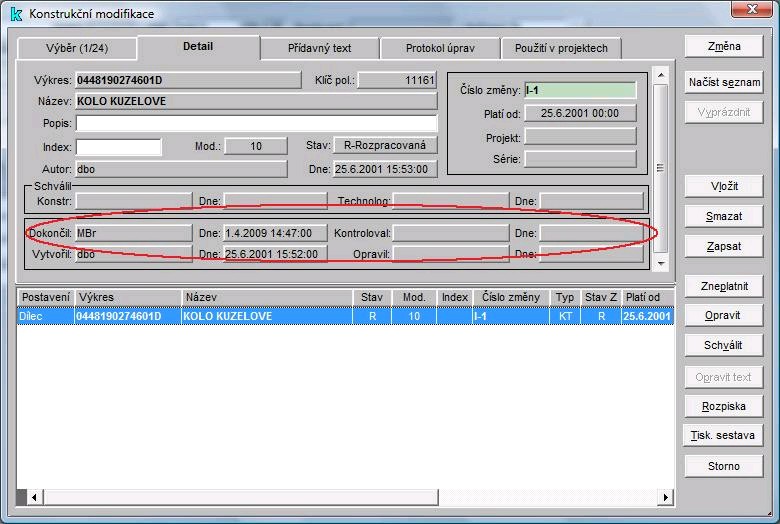Click the Vytvořil field containing dbo

[134, 254]
